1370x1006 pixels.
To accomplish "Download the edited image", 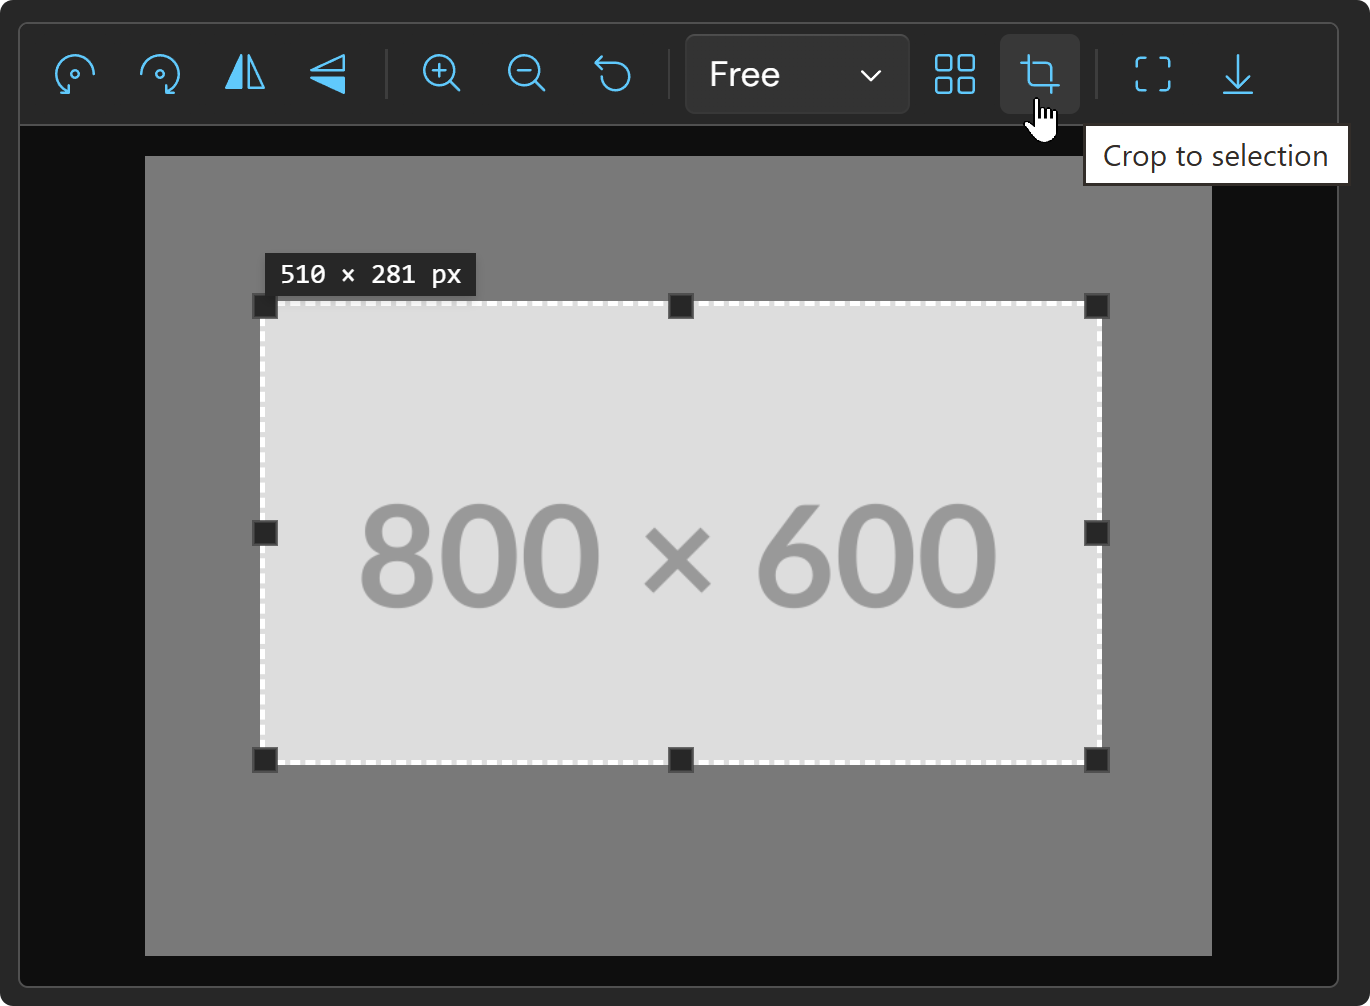I will coord(1238,74).
